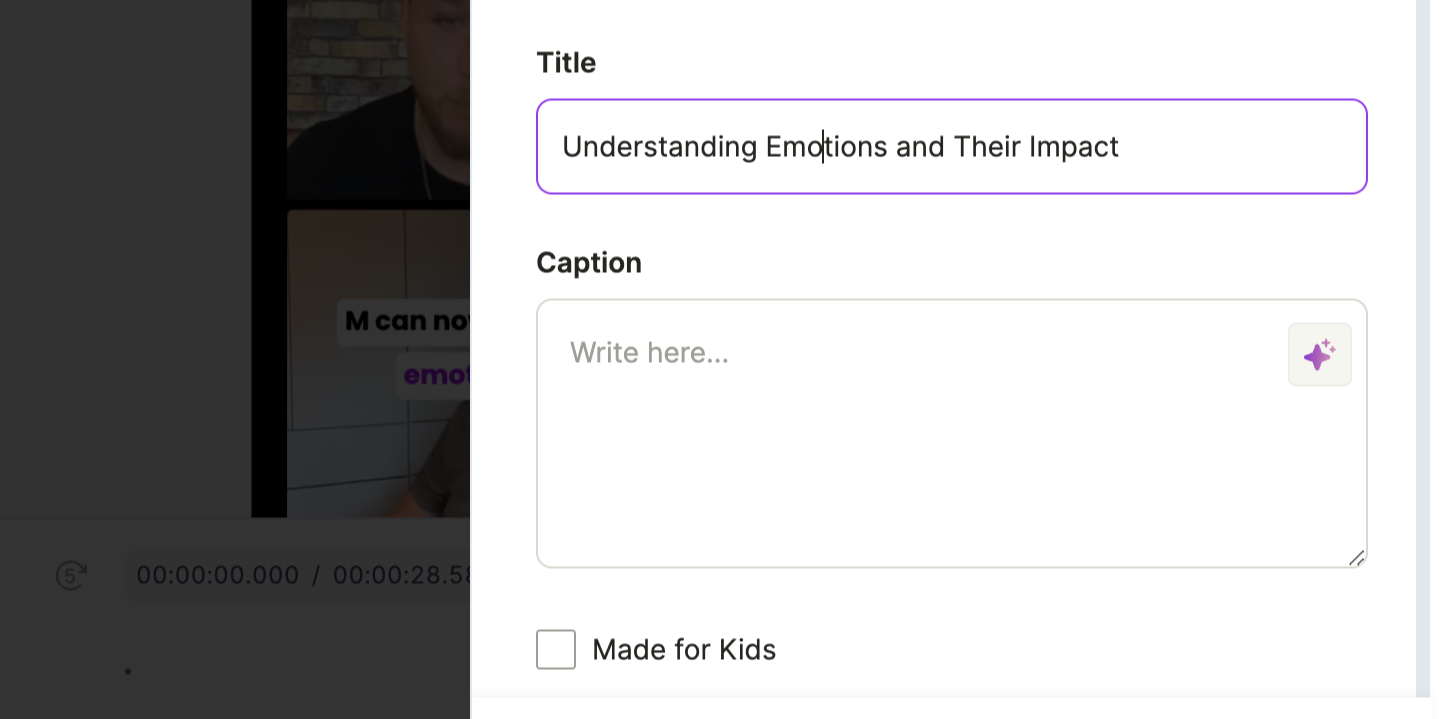
Task: Click the word 'Understanding' in the title
Action: [660, 147]
